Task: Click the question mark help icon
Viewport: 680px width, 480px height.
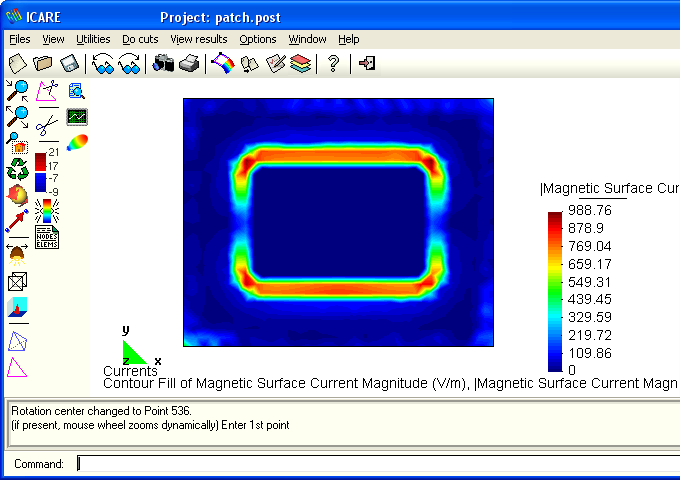Action: point(333,64)
